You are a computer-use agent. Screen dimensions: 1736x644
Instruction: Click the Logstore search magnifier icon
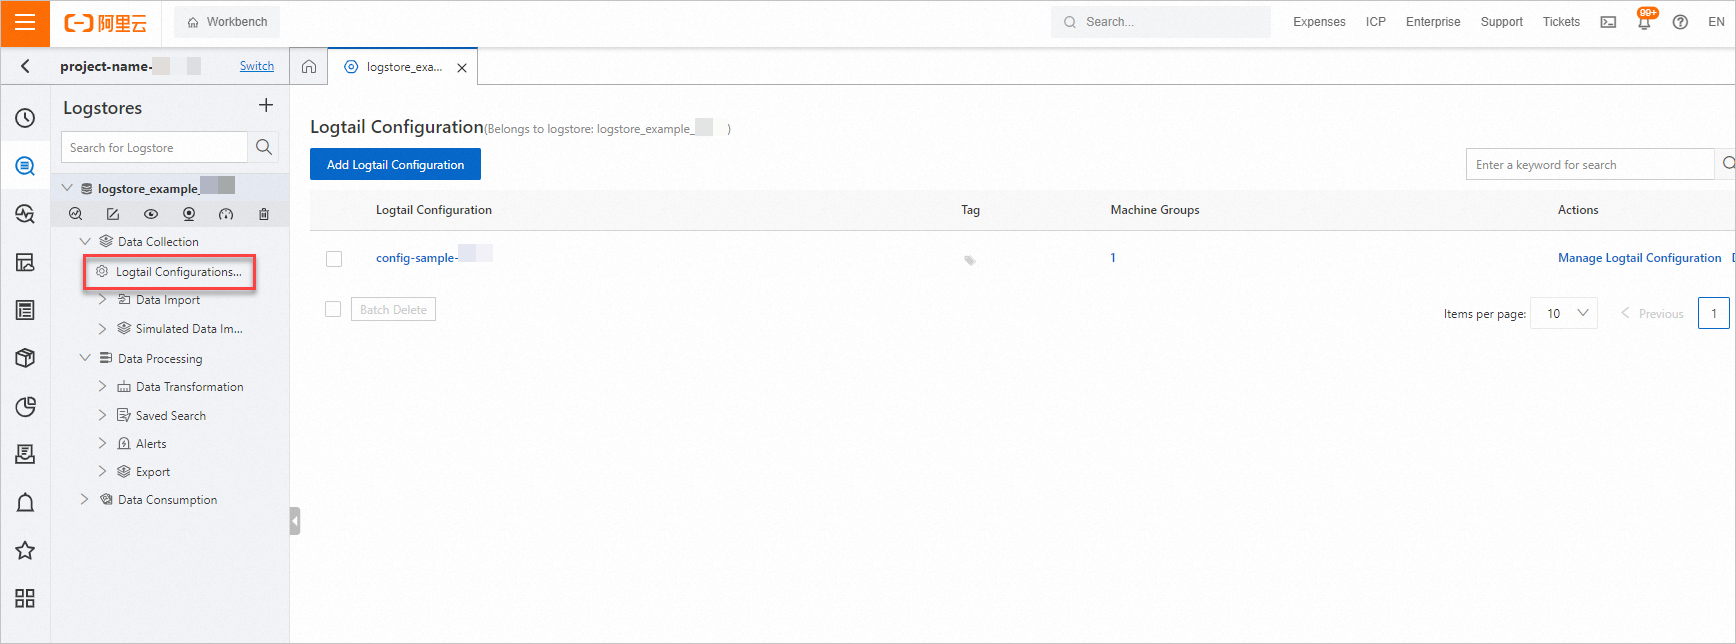click(264, 147)
